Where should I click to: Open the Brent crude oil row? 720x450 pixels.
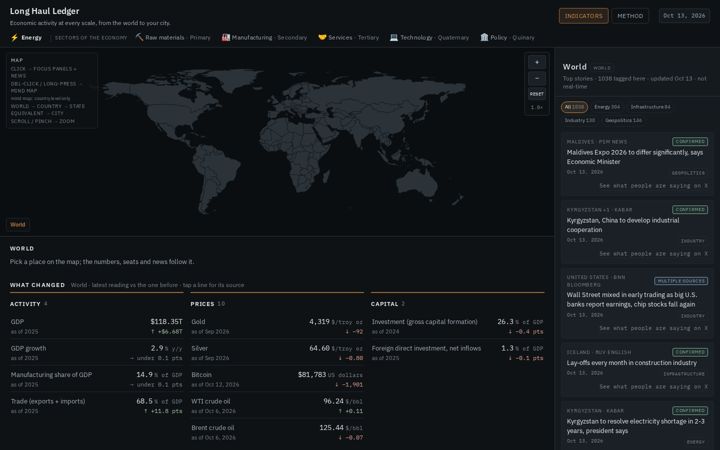tap(277, 432)
